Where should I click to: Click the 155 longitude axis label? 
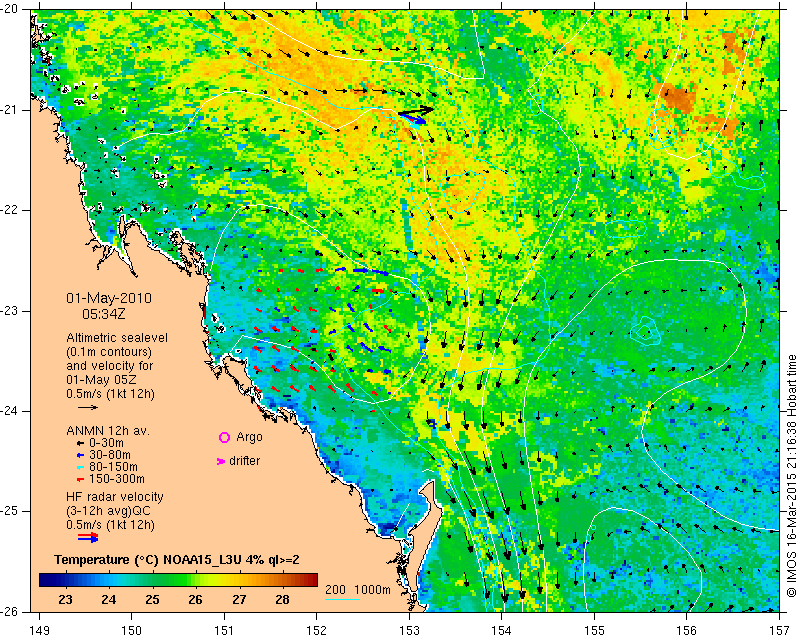(x=594, y=630)
